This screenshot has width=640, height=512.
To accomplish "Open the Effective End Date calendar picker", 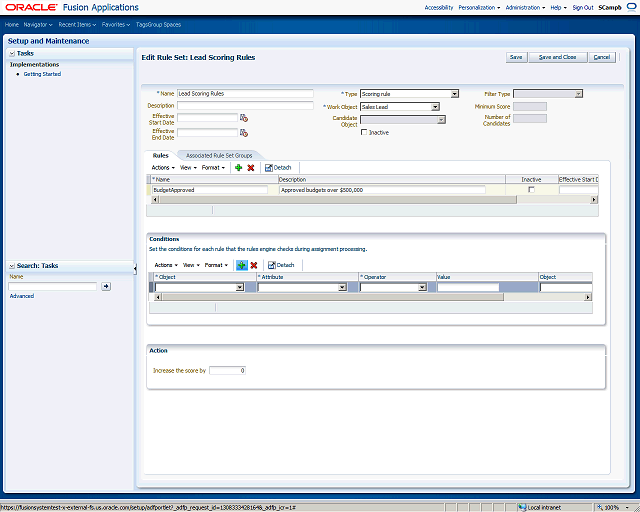I will pyautogui.click(x=244, y=133).
